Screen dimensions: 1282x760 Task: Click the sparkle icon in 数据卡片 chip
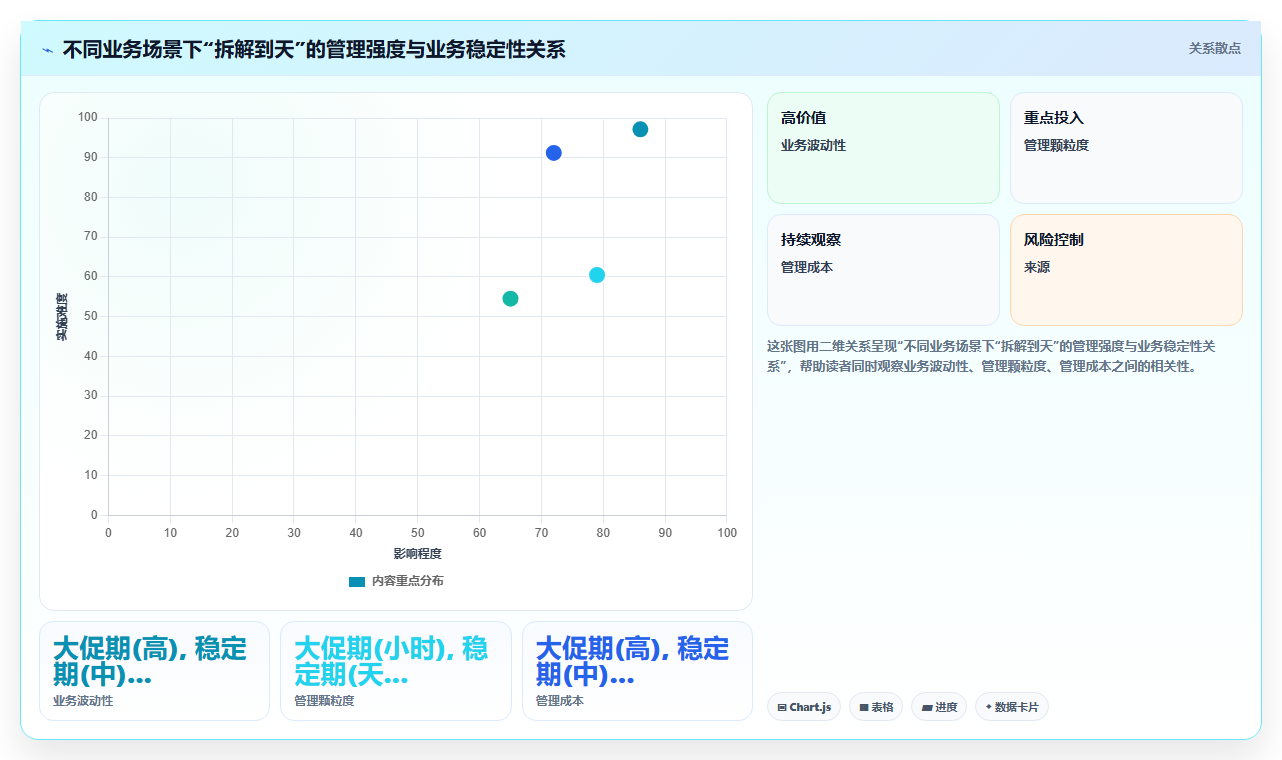tap(989, 706)
